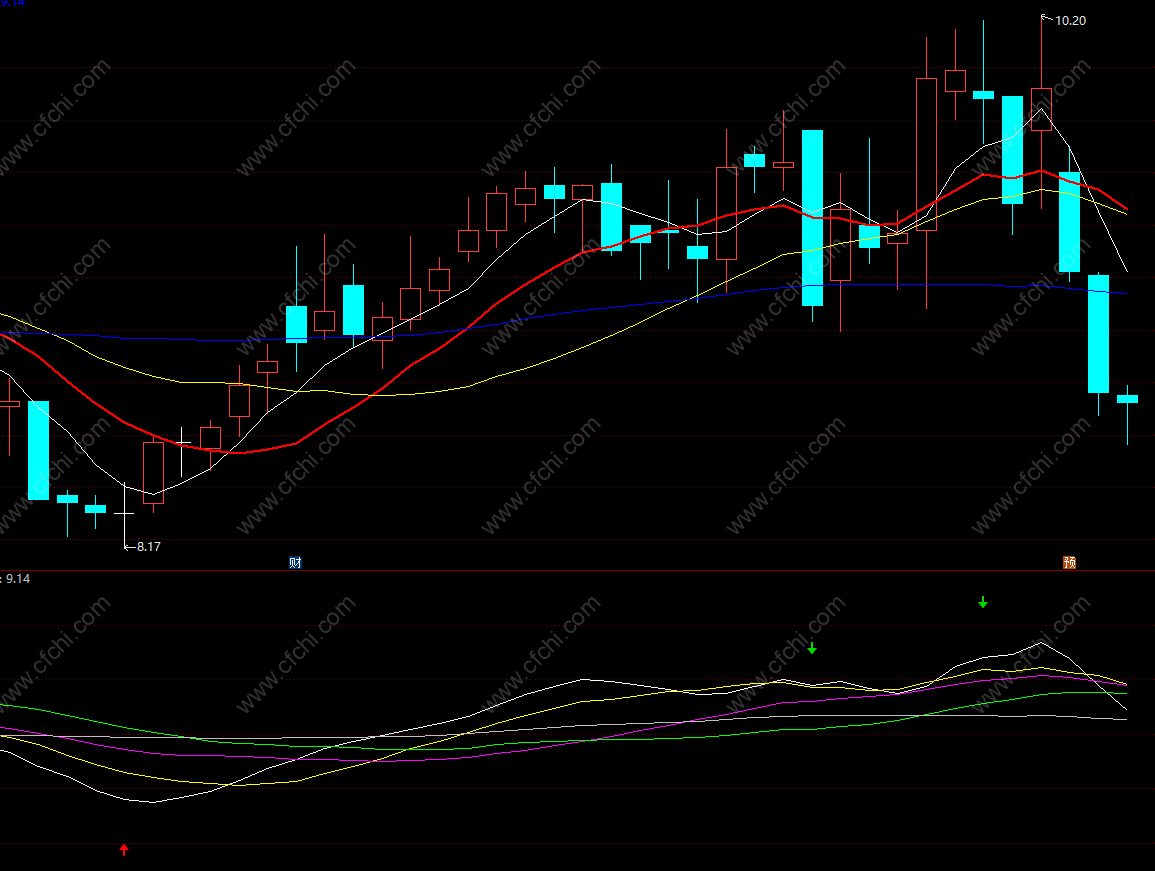Screen dimensions: 1155x871
Task: Click the 8.17 low price label
Action: [x=149, y=547]
